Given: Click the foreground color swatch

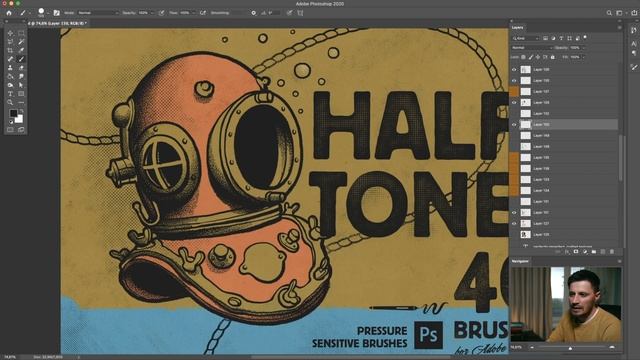Looking at the screenshot, I should coord(13,113).
